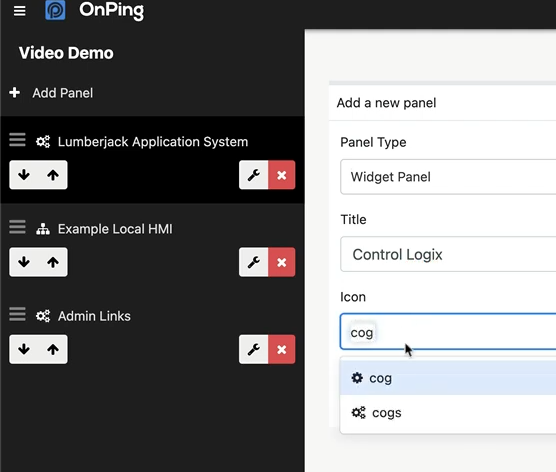Screen dimensions: 556x472
Task: Configure Admin Links with wrench icon
Action: click(254, 349)
